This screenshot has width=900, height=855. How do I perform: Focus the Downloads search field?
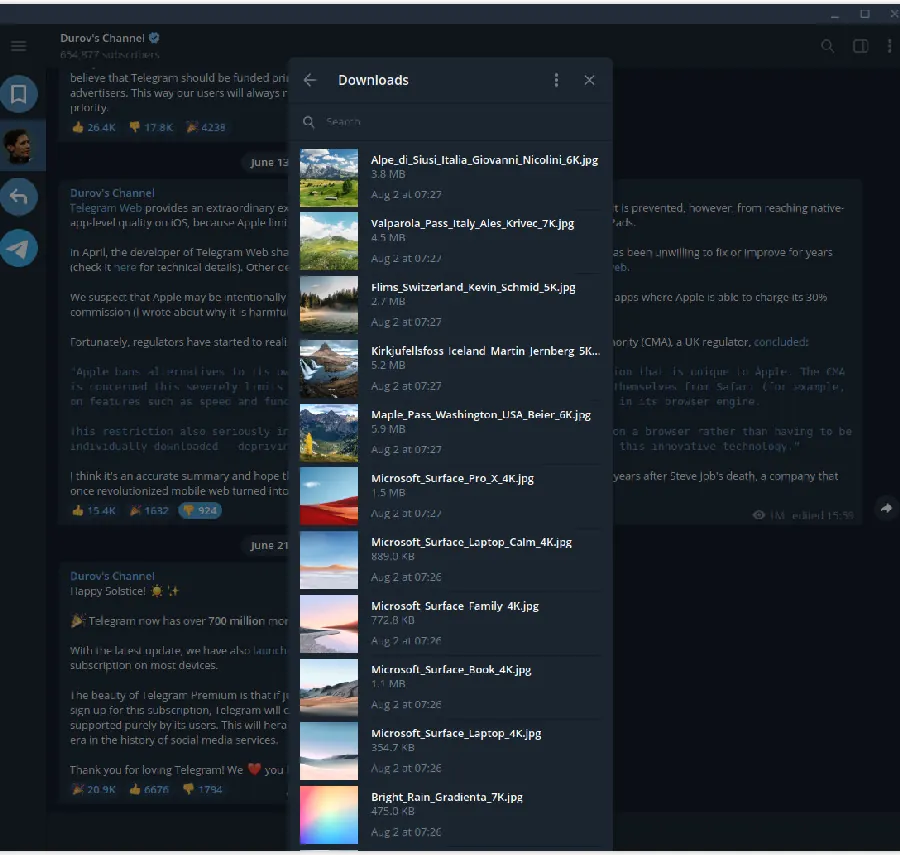click(x=451, y=122)
